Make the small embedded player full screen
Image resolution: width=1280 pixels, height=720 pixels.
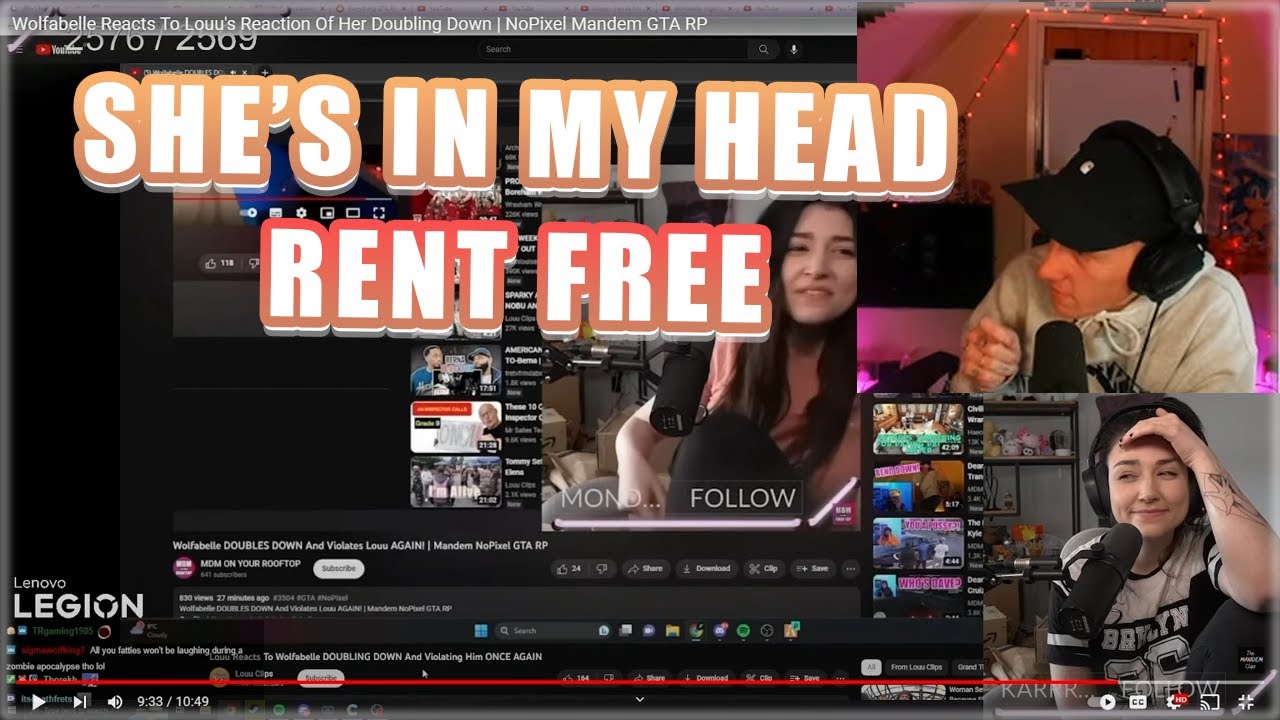click(x=379, y=212)
